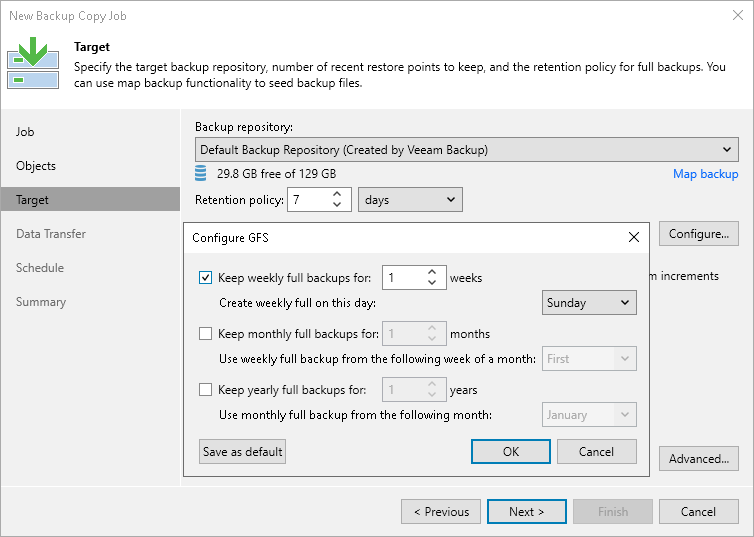This screenshot has height=537, width=754.
Task: Click 'Create weekly full on this day' label
Action: [x=297, y=303]
